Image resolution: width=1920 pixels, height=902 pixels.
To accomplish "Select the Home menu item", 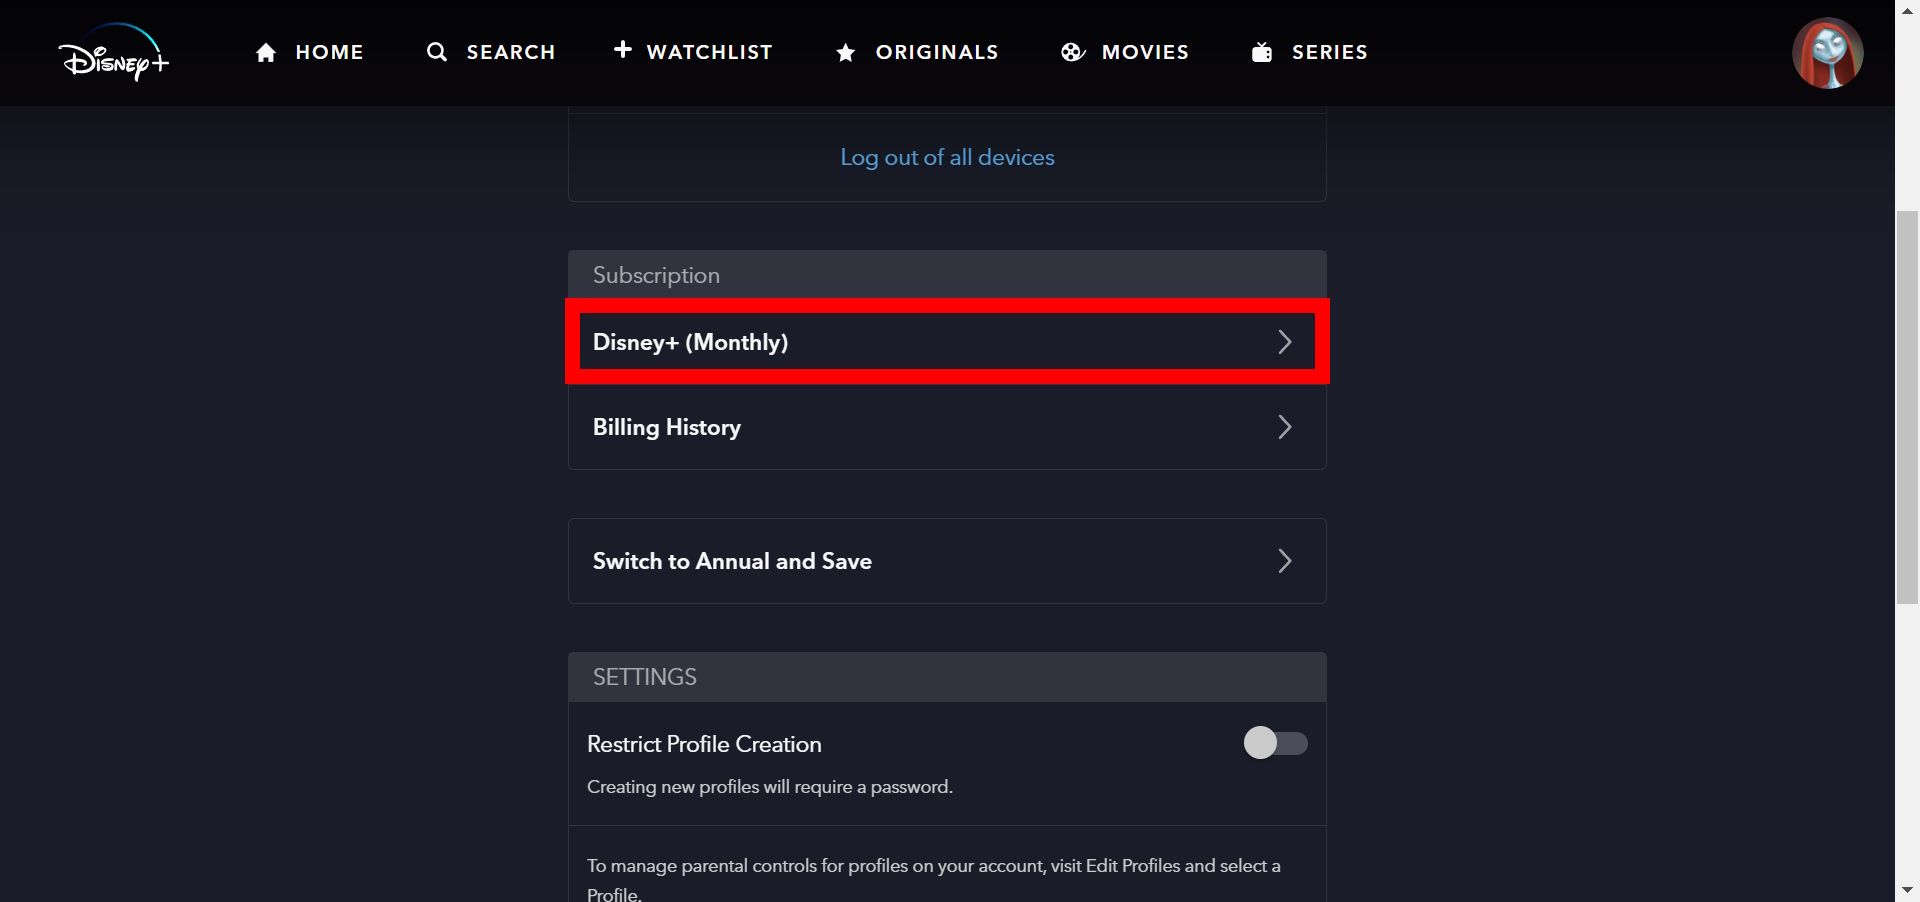I will click(x=329, y=52).
